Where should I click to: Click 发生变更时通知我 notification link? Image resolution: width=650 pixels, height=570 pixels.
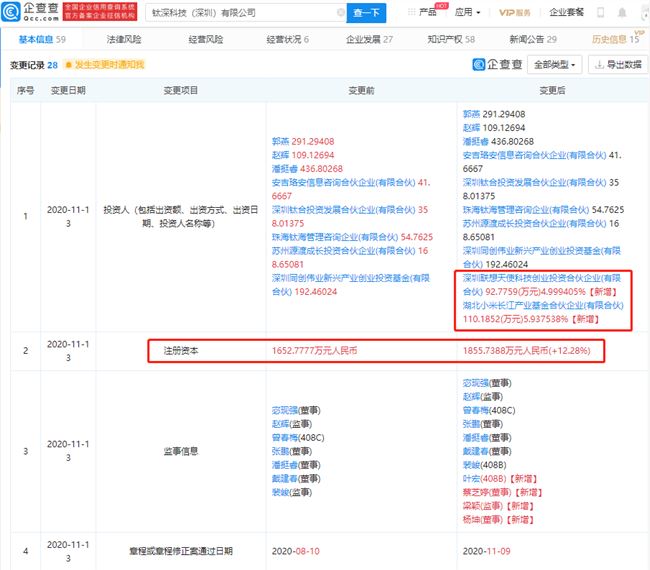click(109, 65)
